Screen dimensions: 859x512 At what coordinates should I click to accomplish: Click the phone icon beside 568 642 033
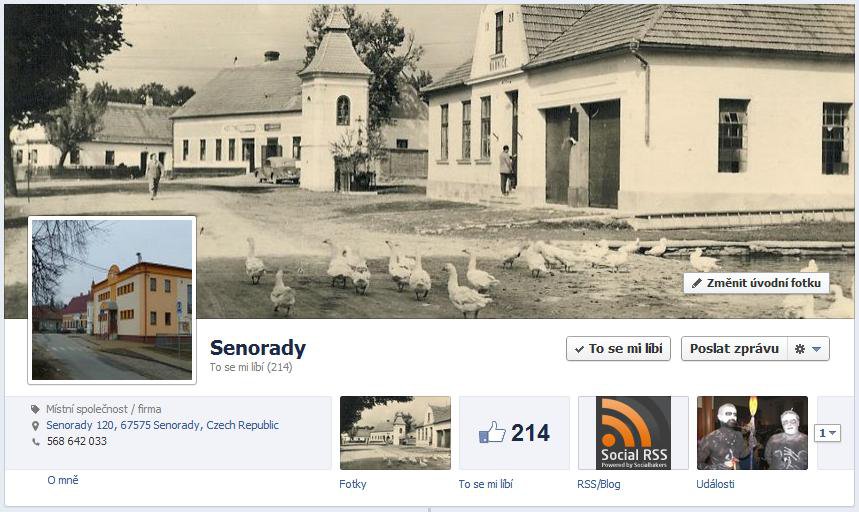36,441
